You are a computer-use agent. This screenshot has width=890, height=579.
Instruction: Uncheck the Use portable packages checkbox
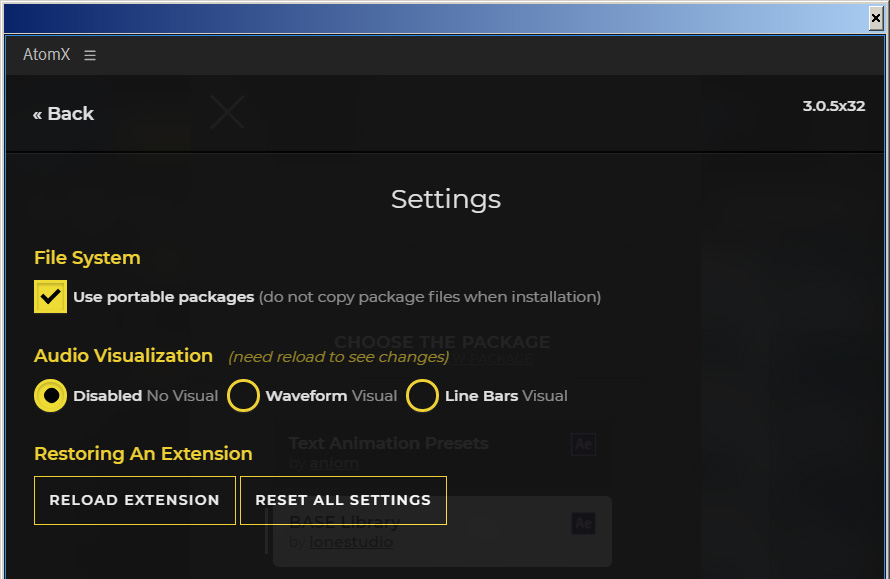pos(51,296)
